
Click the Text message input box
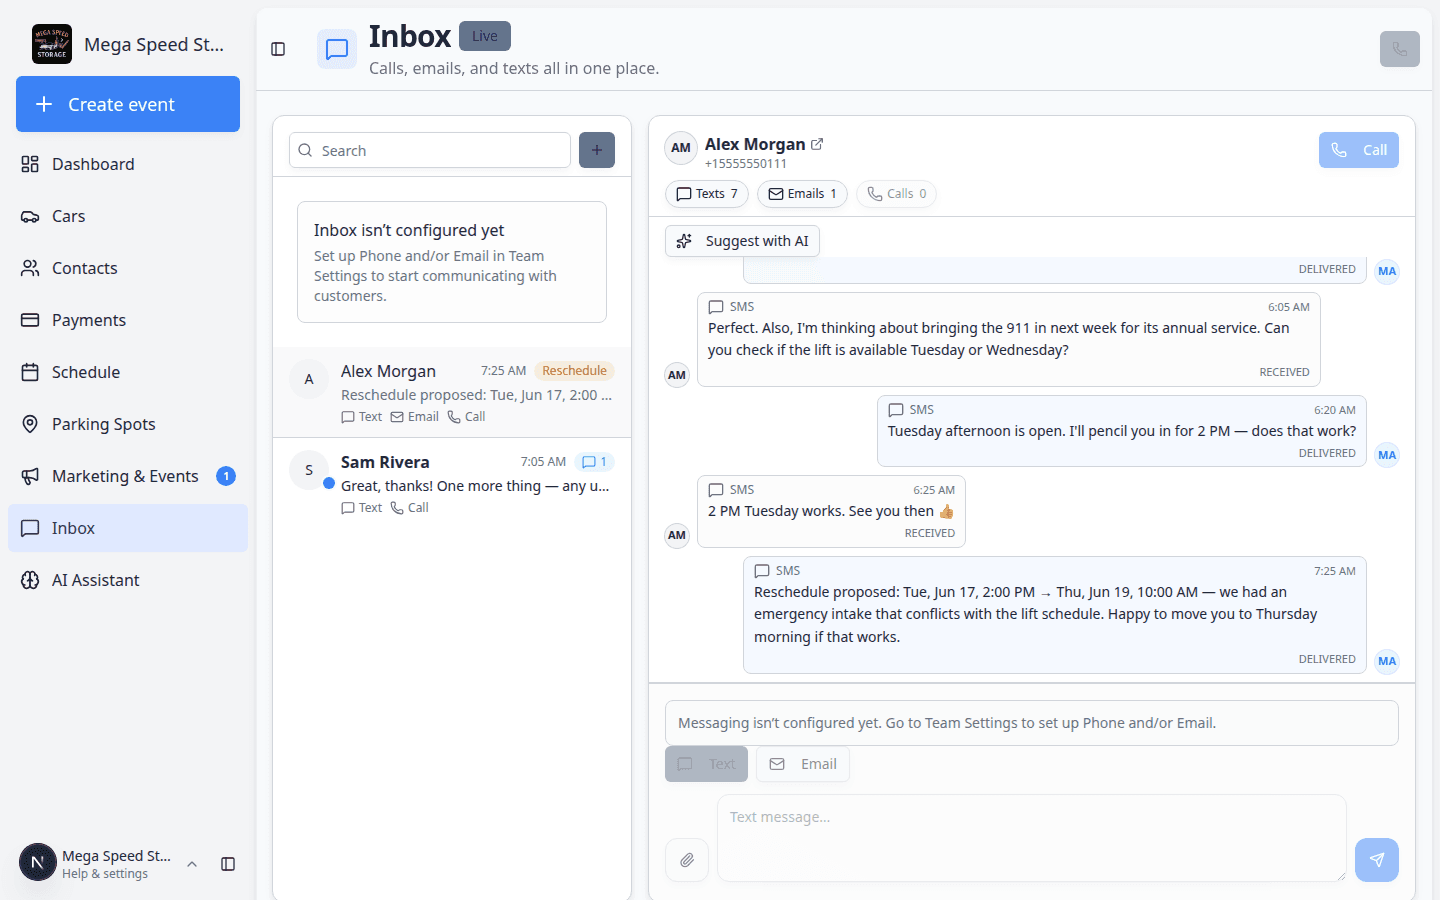(1032, 838)
